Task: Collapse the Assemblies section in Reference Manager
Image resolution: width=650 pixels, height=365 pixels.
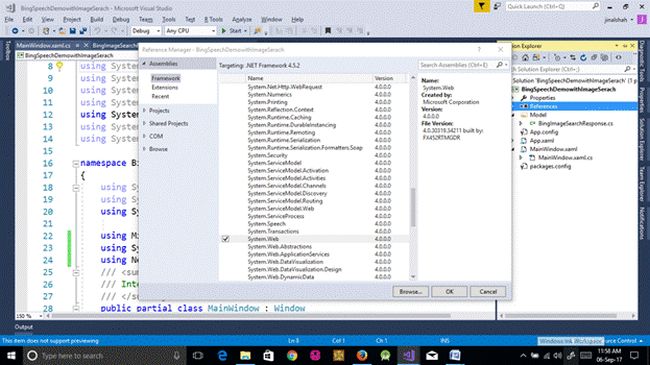Action: coord(144,63)
